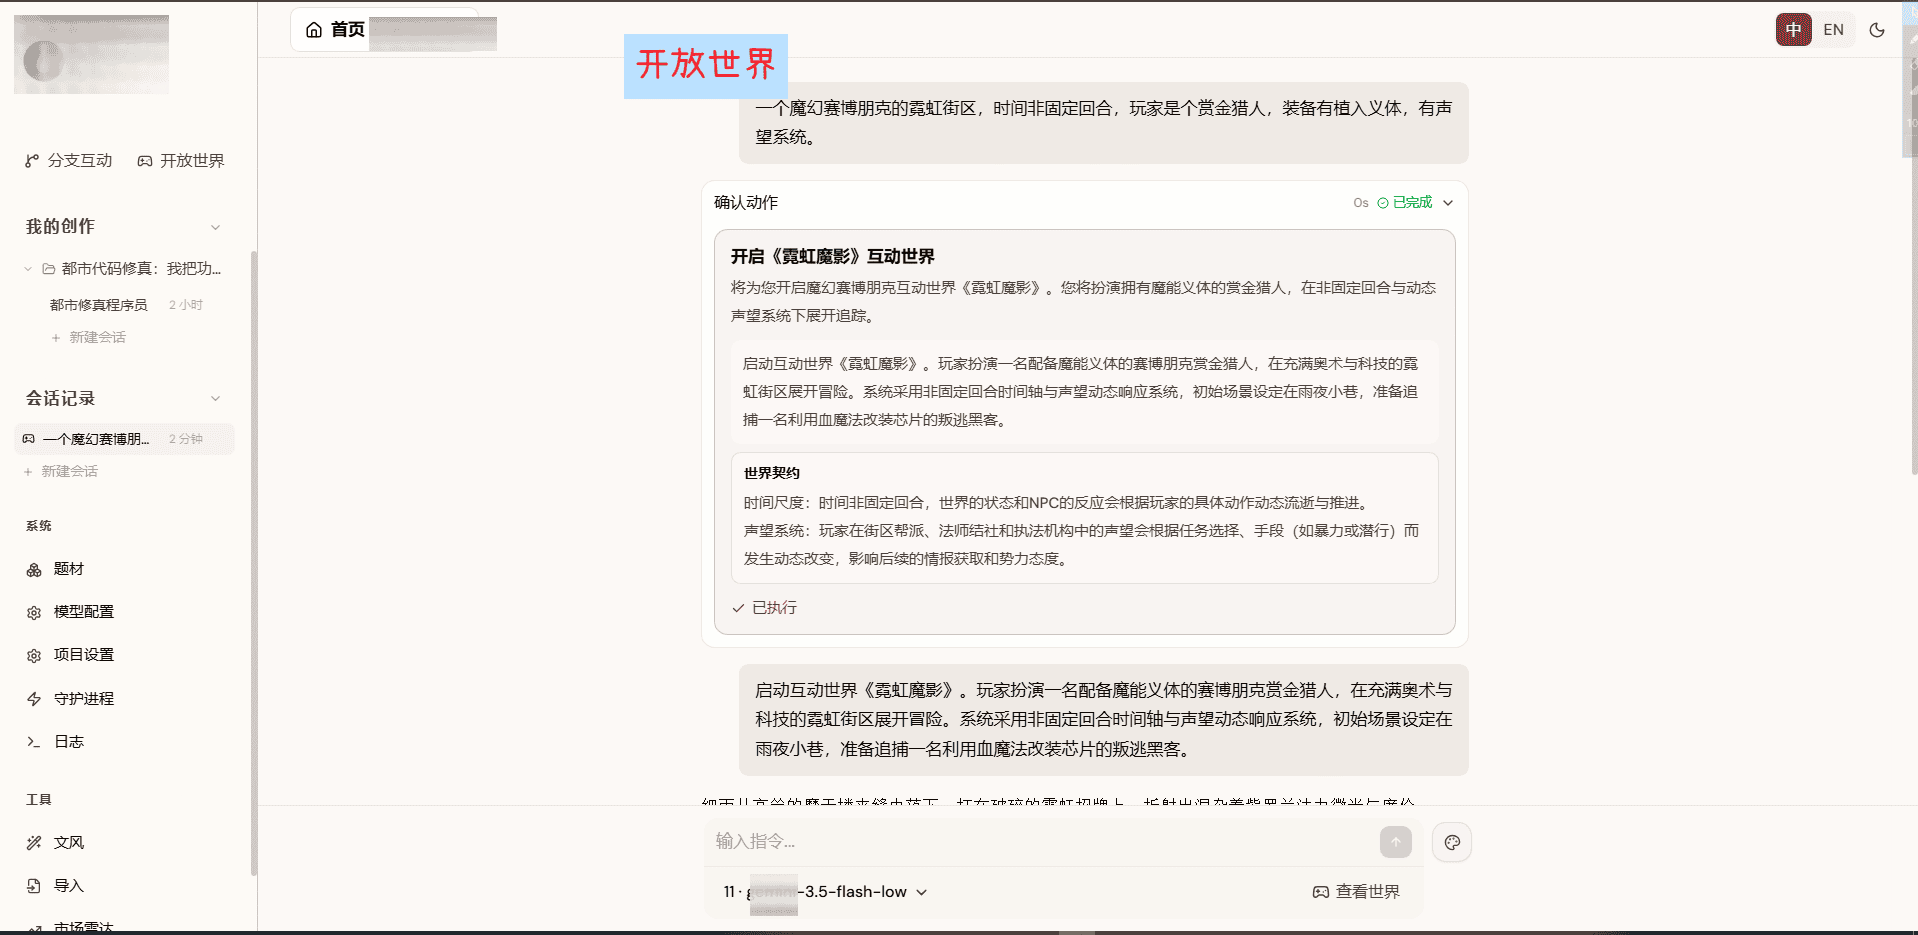The width and height of the screenshot is (1918, 935).
Task: Open the 3.5-flash-low model dropdown
Action: 825,892
